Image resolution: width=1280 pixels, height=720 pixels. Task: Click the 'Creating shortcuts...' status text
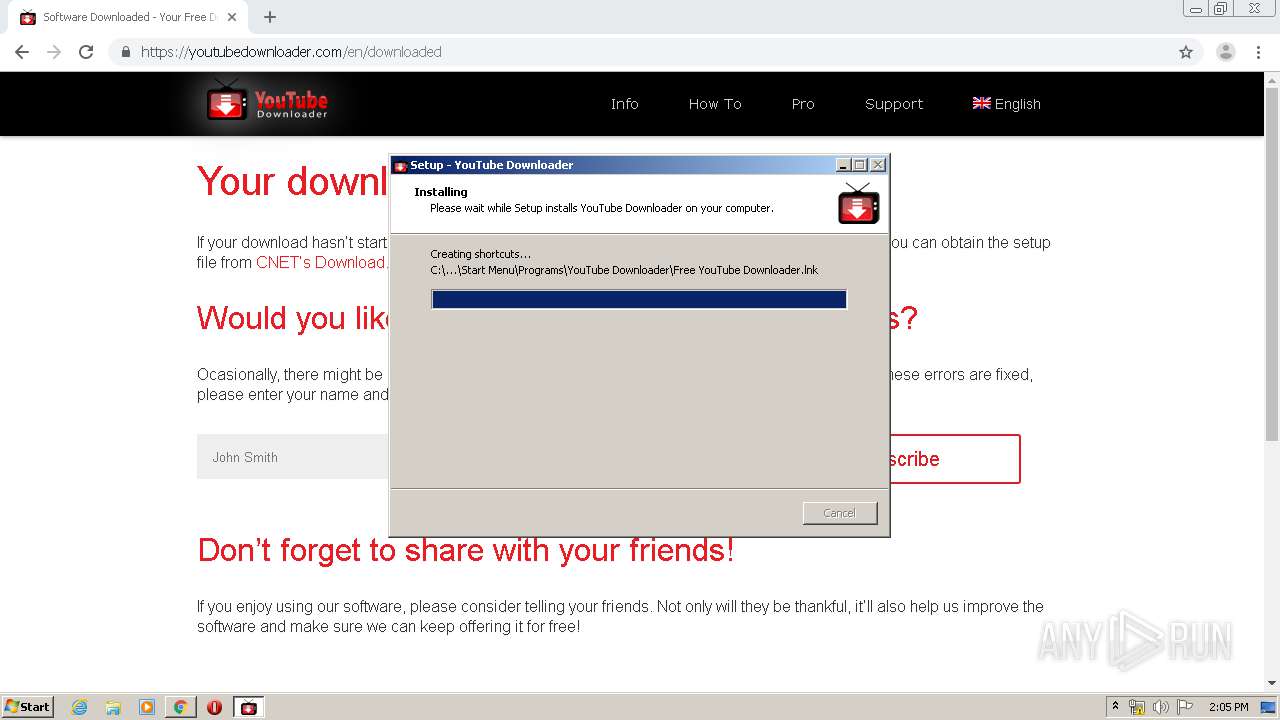(x=481, y=254)
